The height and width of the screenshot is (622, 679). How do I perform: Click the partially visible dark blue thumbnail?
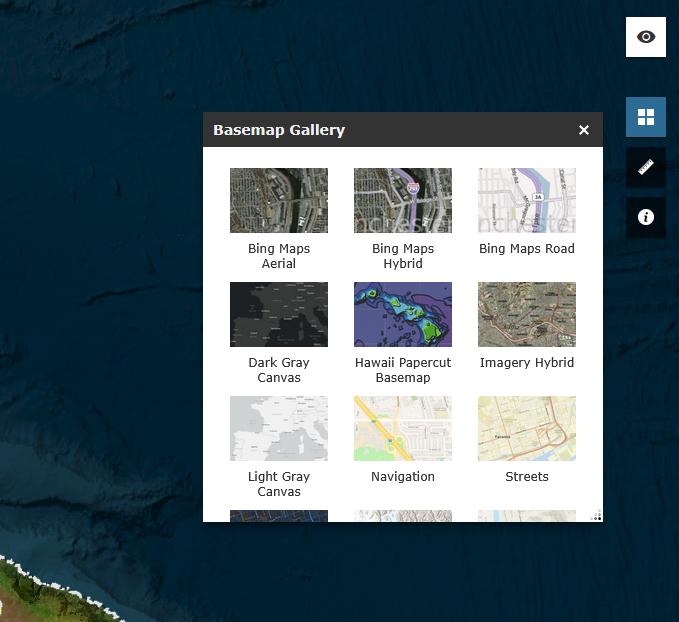pos(279,516)
